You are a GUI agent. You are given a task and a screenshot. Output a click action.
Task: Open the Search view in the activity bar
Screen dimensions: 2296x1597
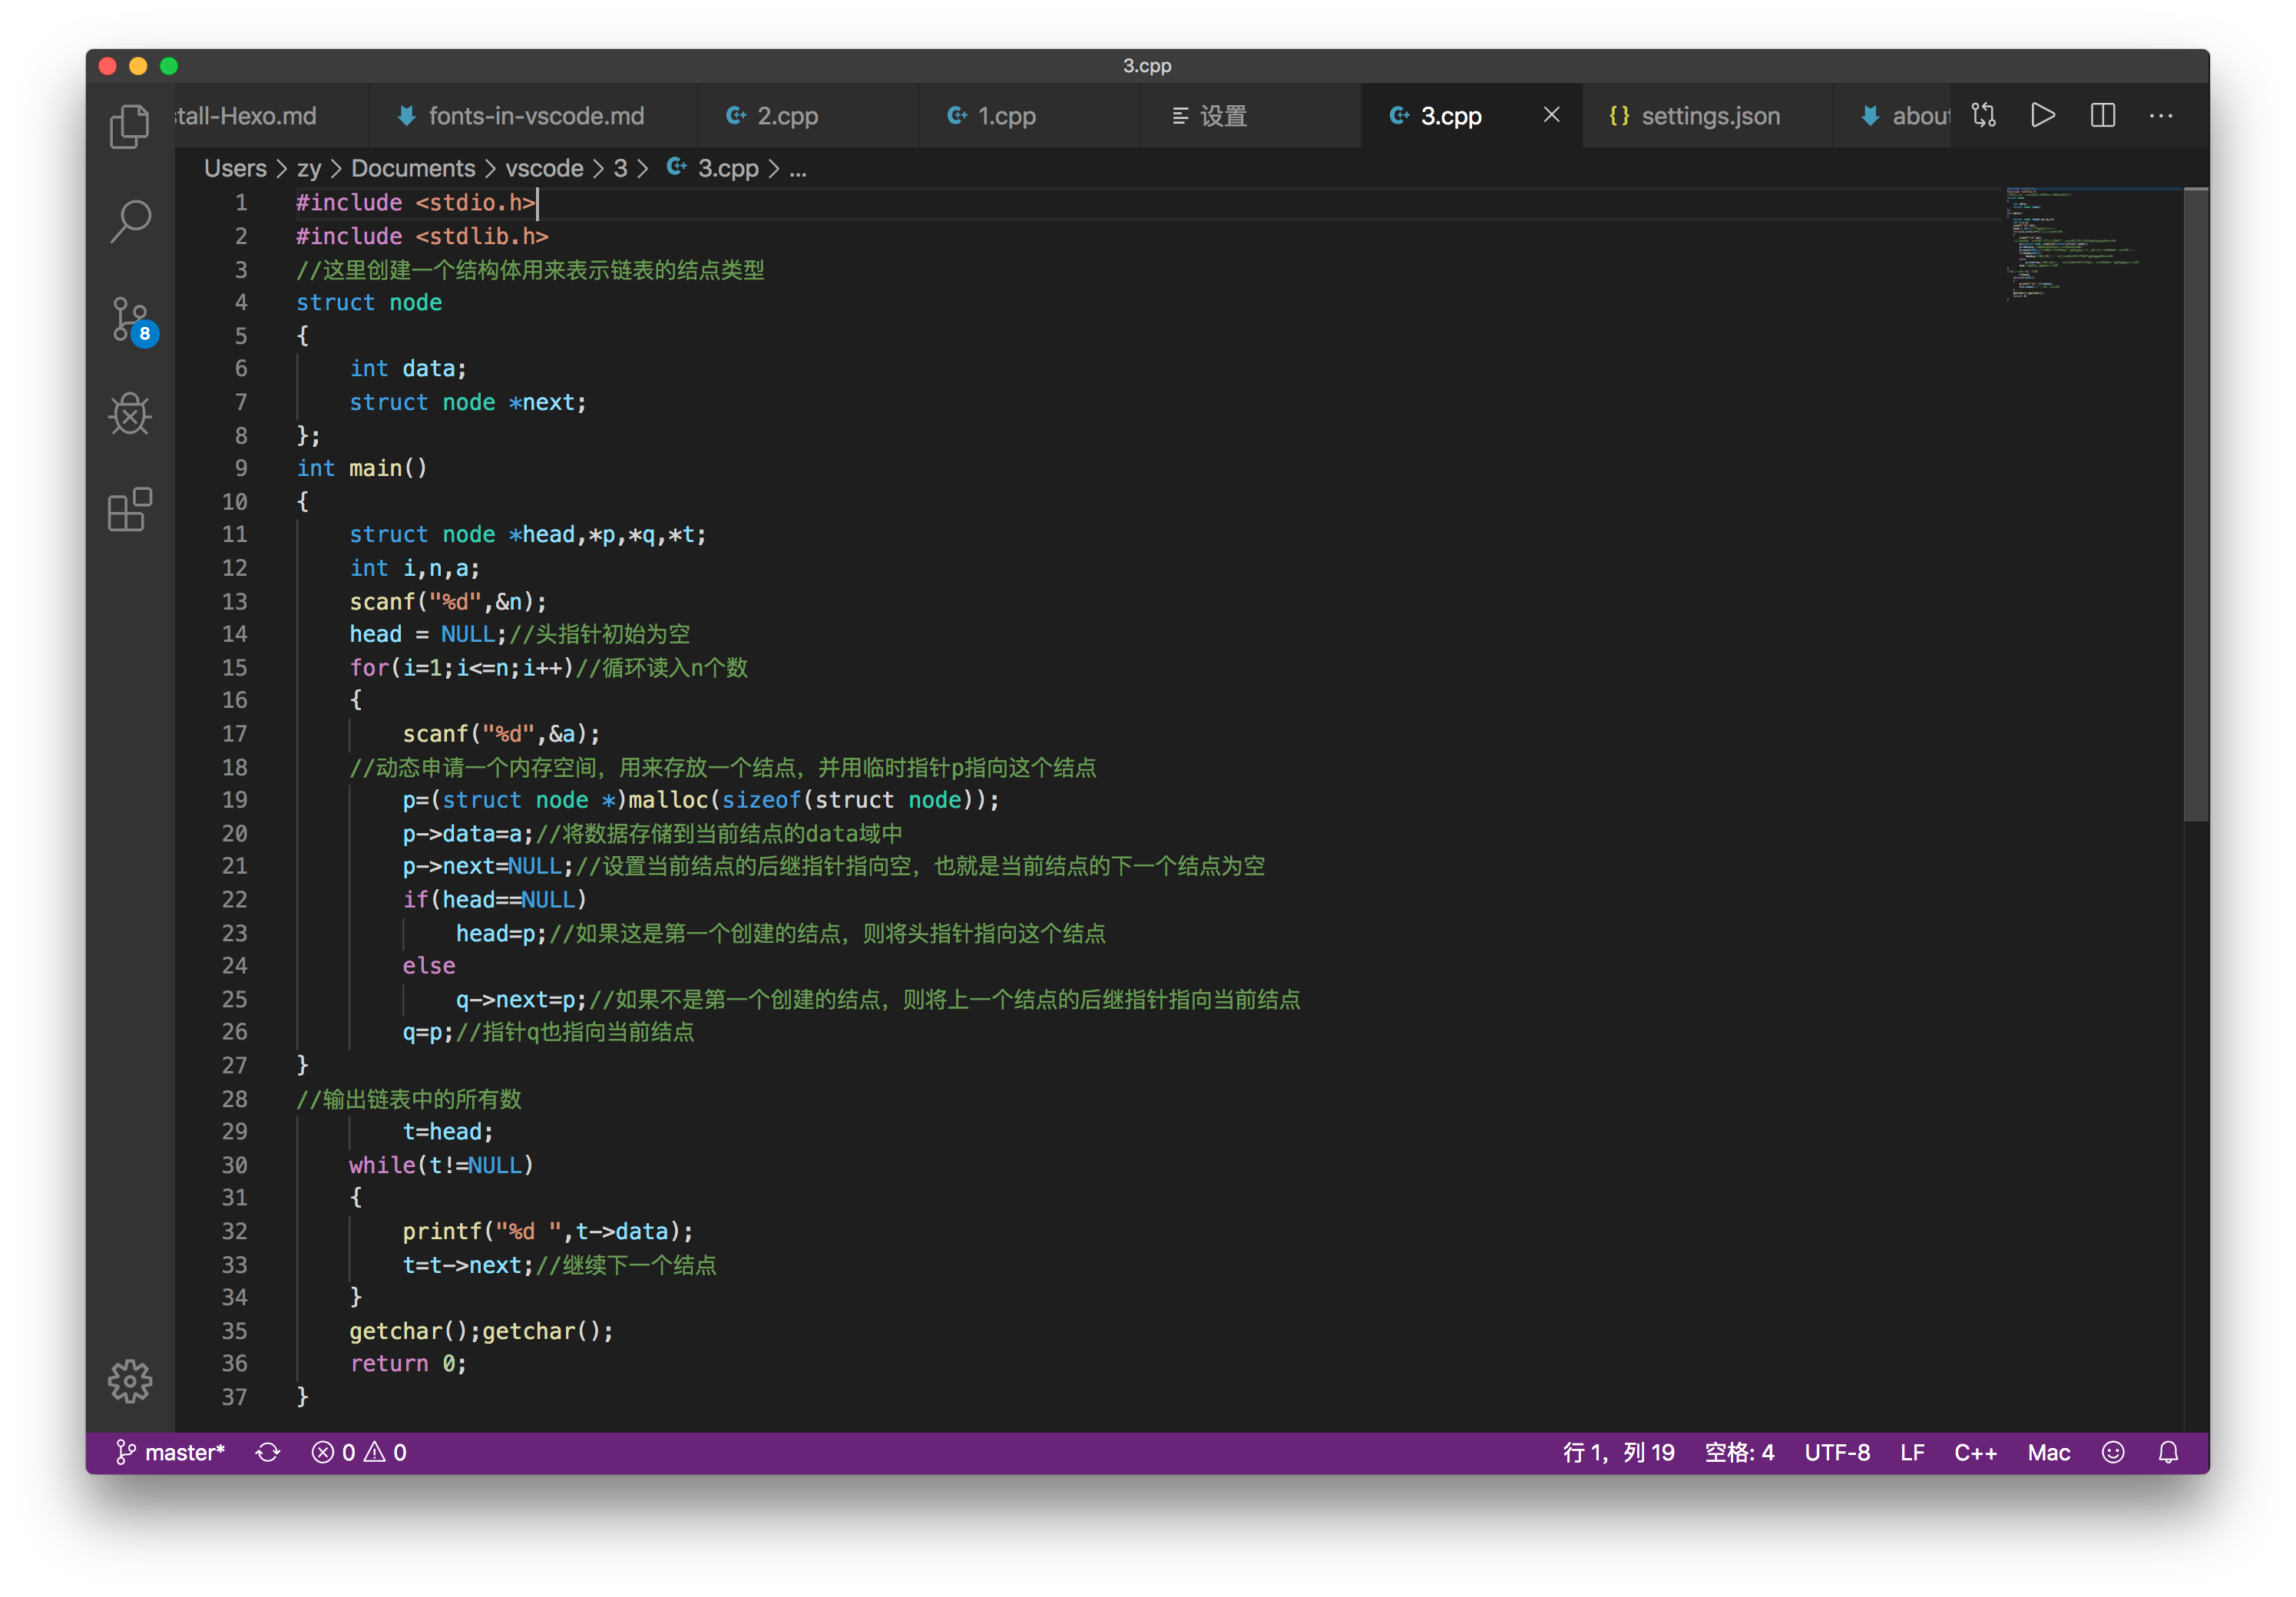(x=130, y=221)
